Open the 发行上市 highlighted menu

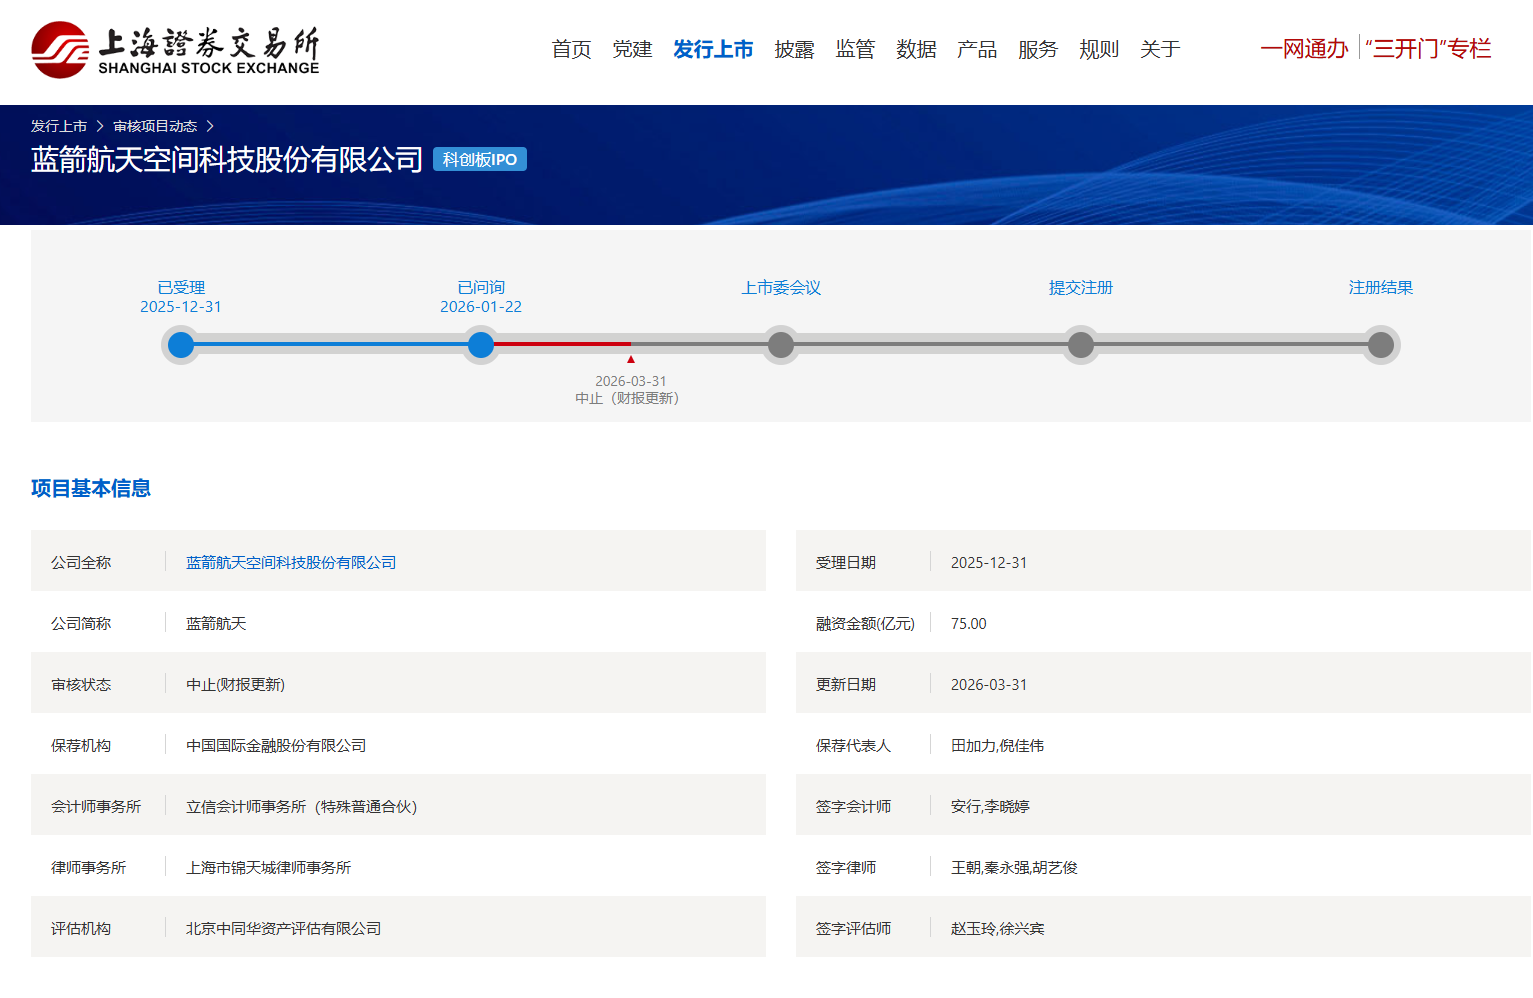[714, 49]
